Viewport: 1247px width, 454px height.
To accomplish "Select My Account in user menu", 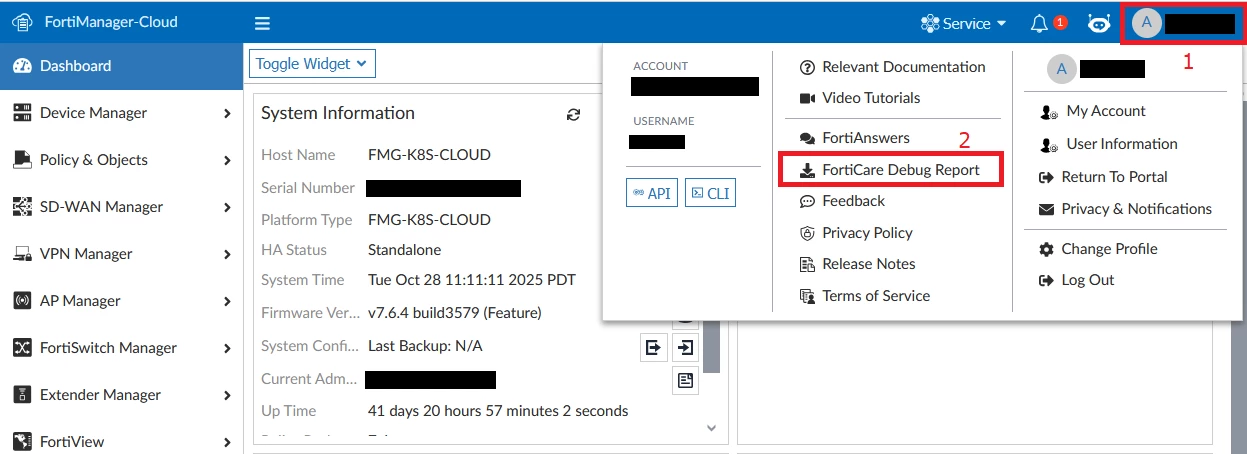I will [1092, 111].
